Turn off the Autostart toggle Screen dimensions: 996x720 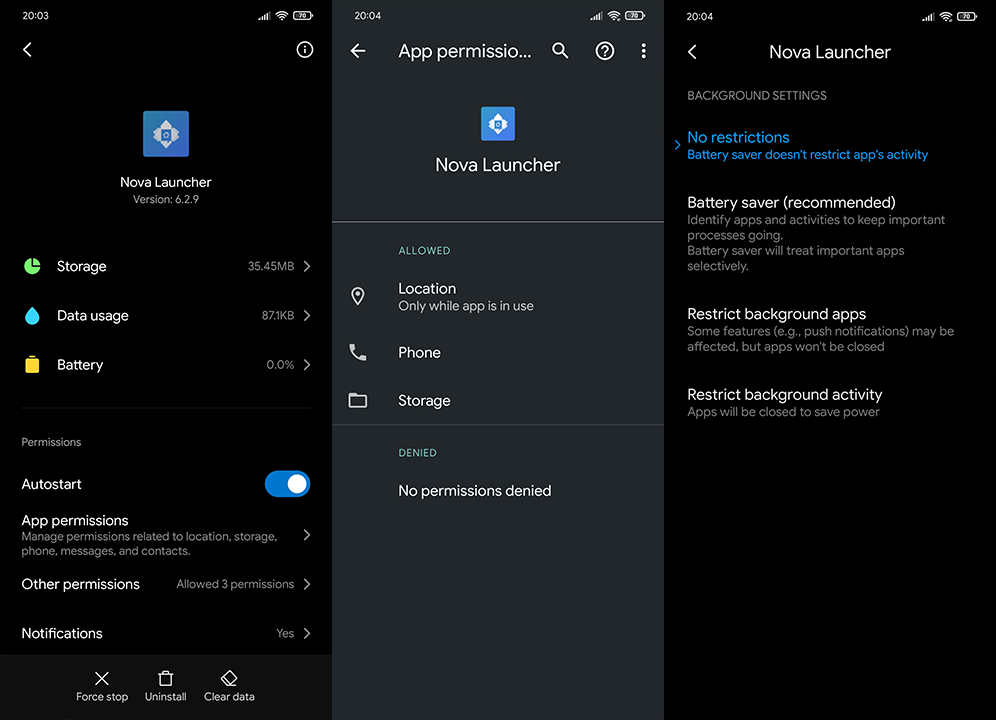coord(288,484)
